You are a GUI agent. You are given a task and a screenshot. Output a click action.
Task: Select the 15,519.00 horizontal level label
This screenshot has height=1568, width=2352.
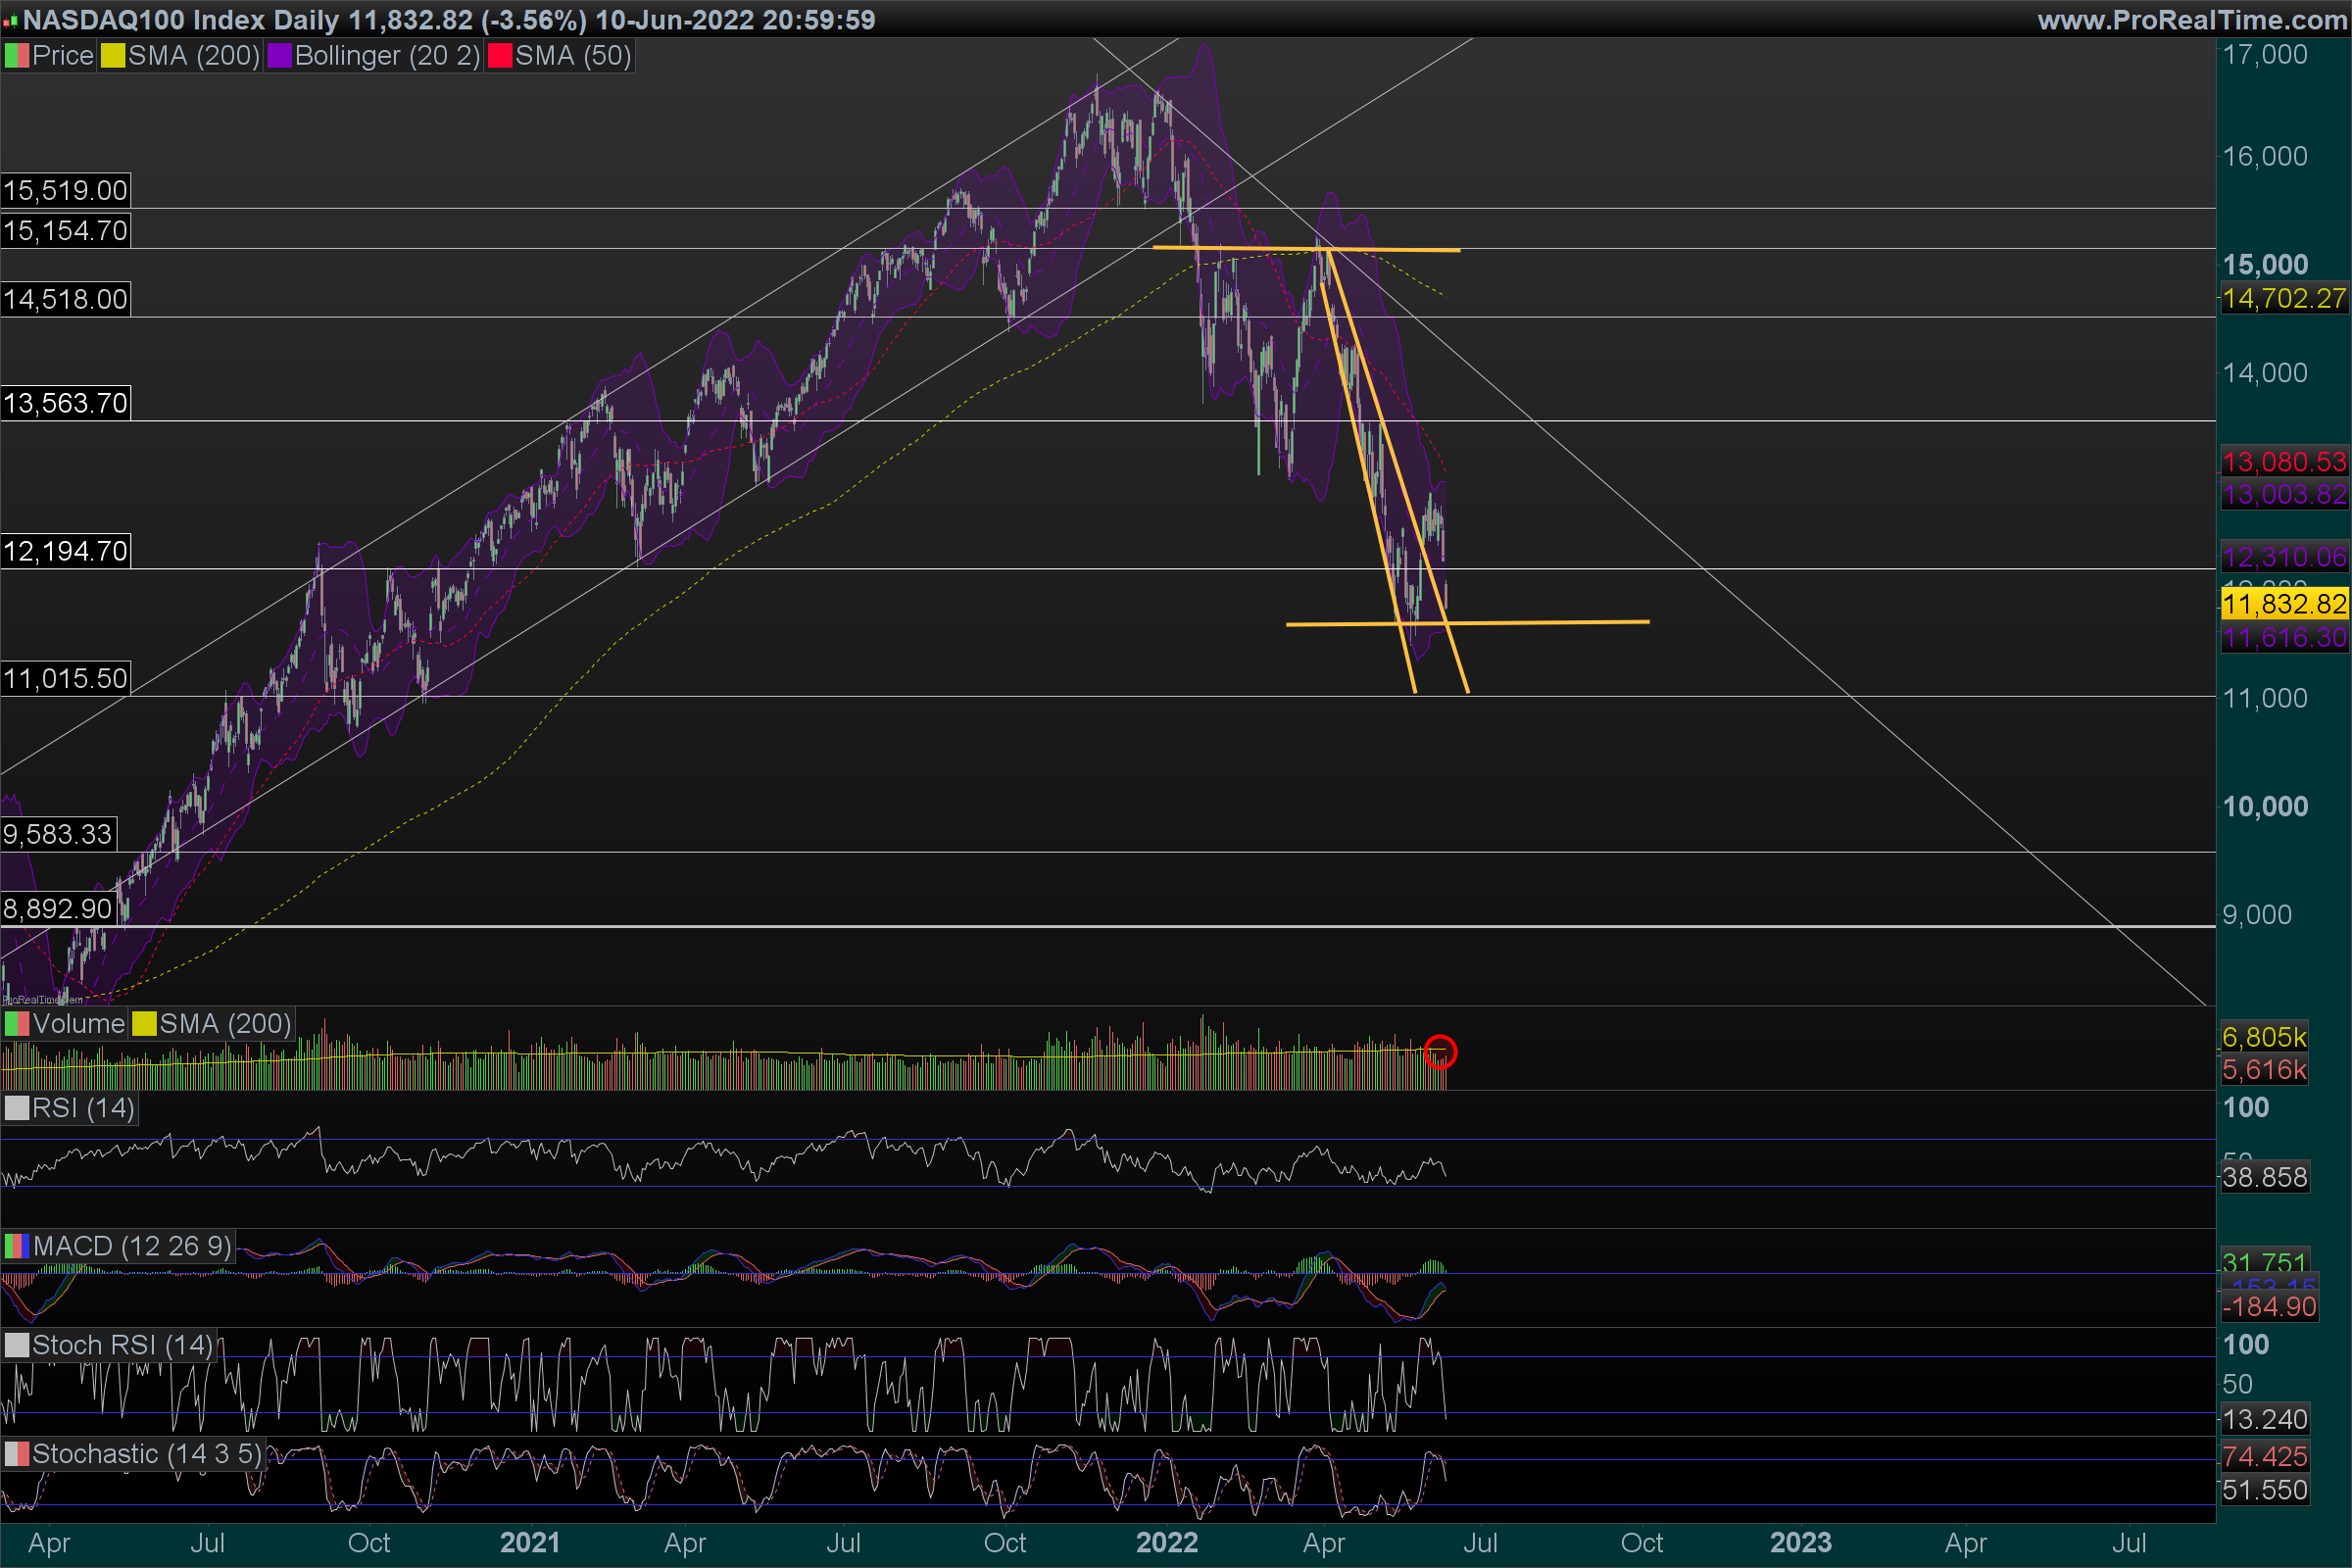click(x=66, y=190)
